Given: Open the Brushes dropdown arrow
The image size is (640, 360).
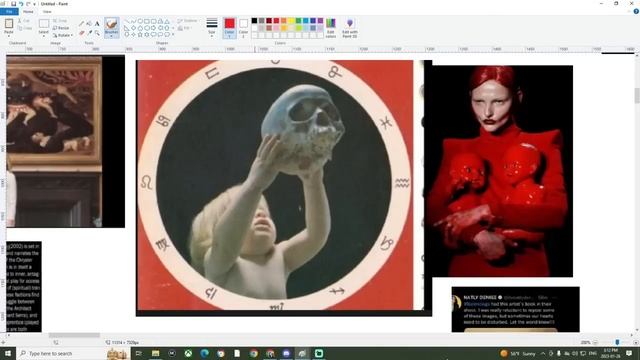Looking at the screenshot, I should [x=111, y=36].
